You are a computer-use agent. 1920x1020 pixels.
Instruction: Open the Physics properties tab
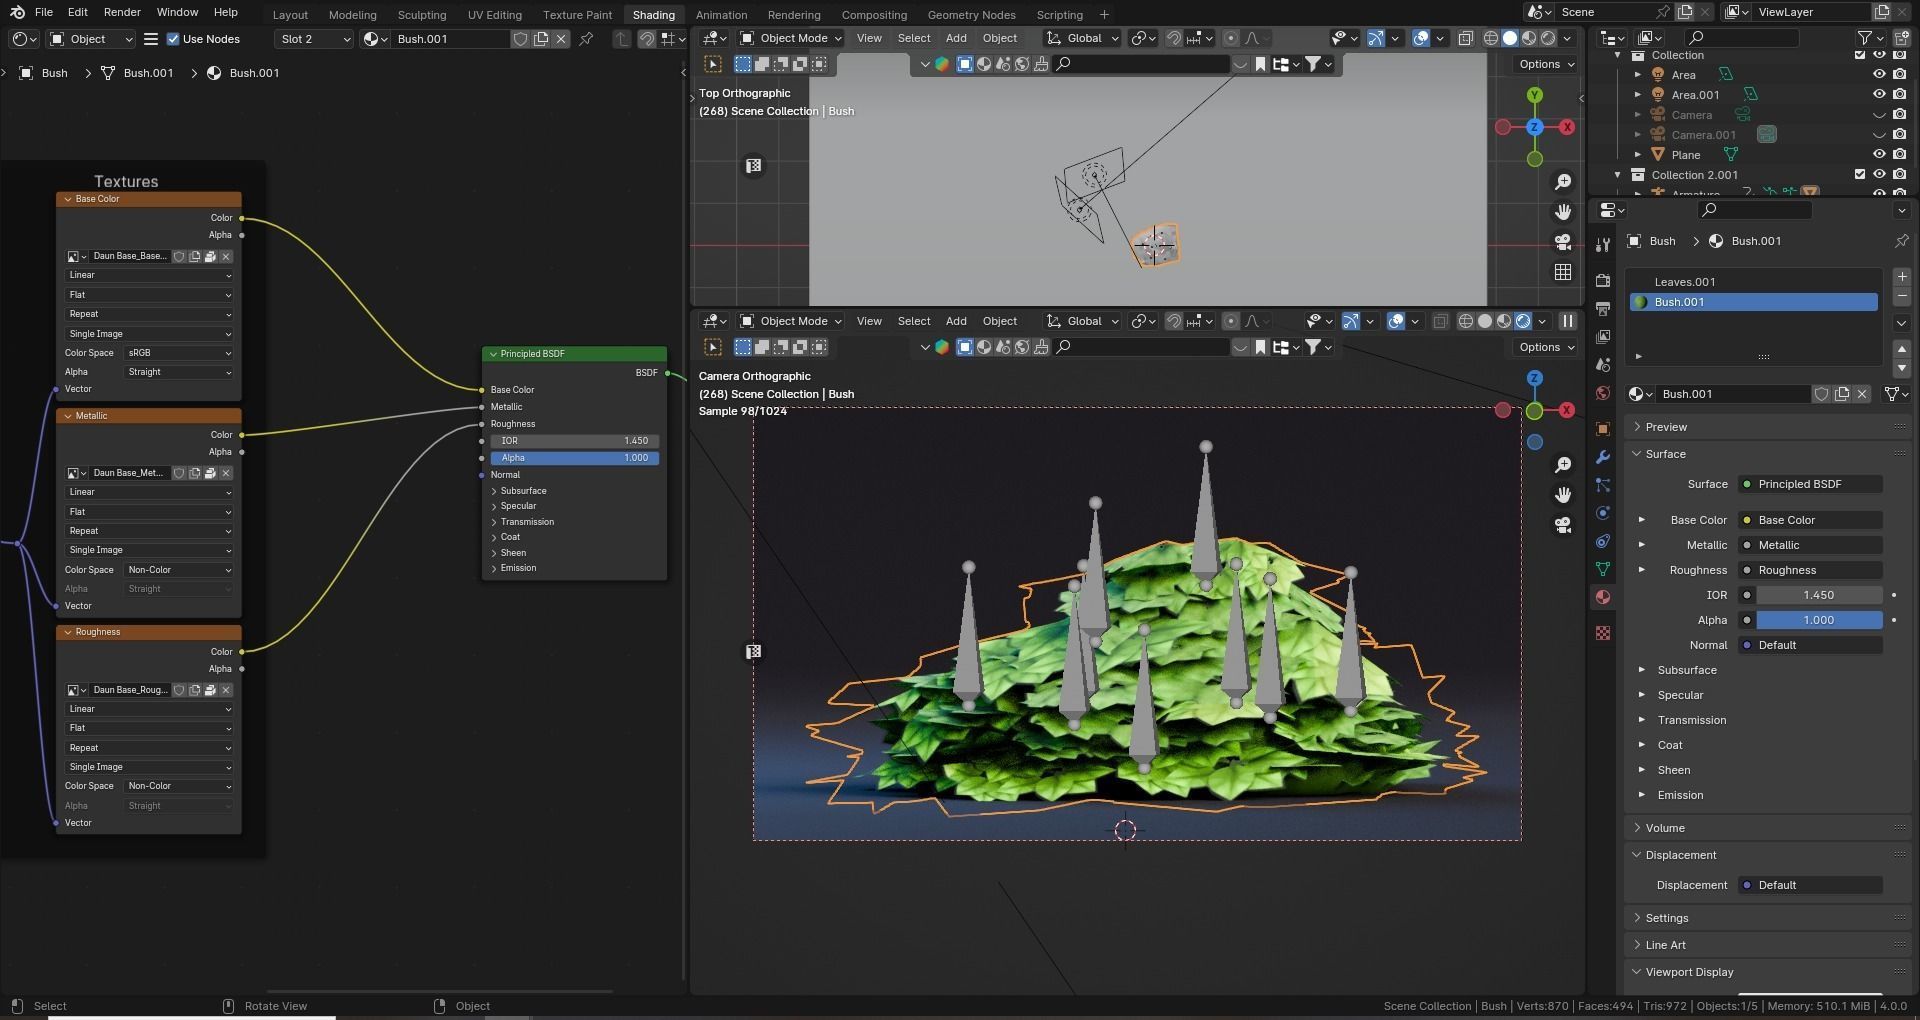pyautogui.click(x=1603, y=513)
